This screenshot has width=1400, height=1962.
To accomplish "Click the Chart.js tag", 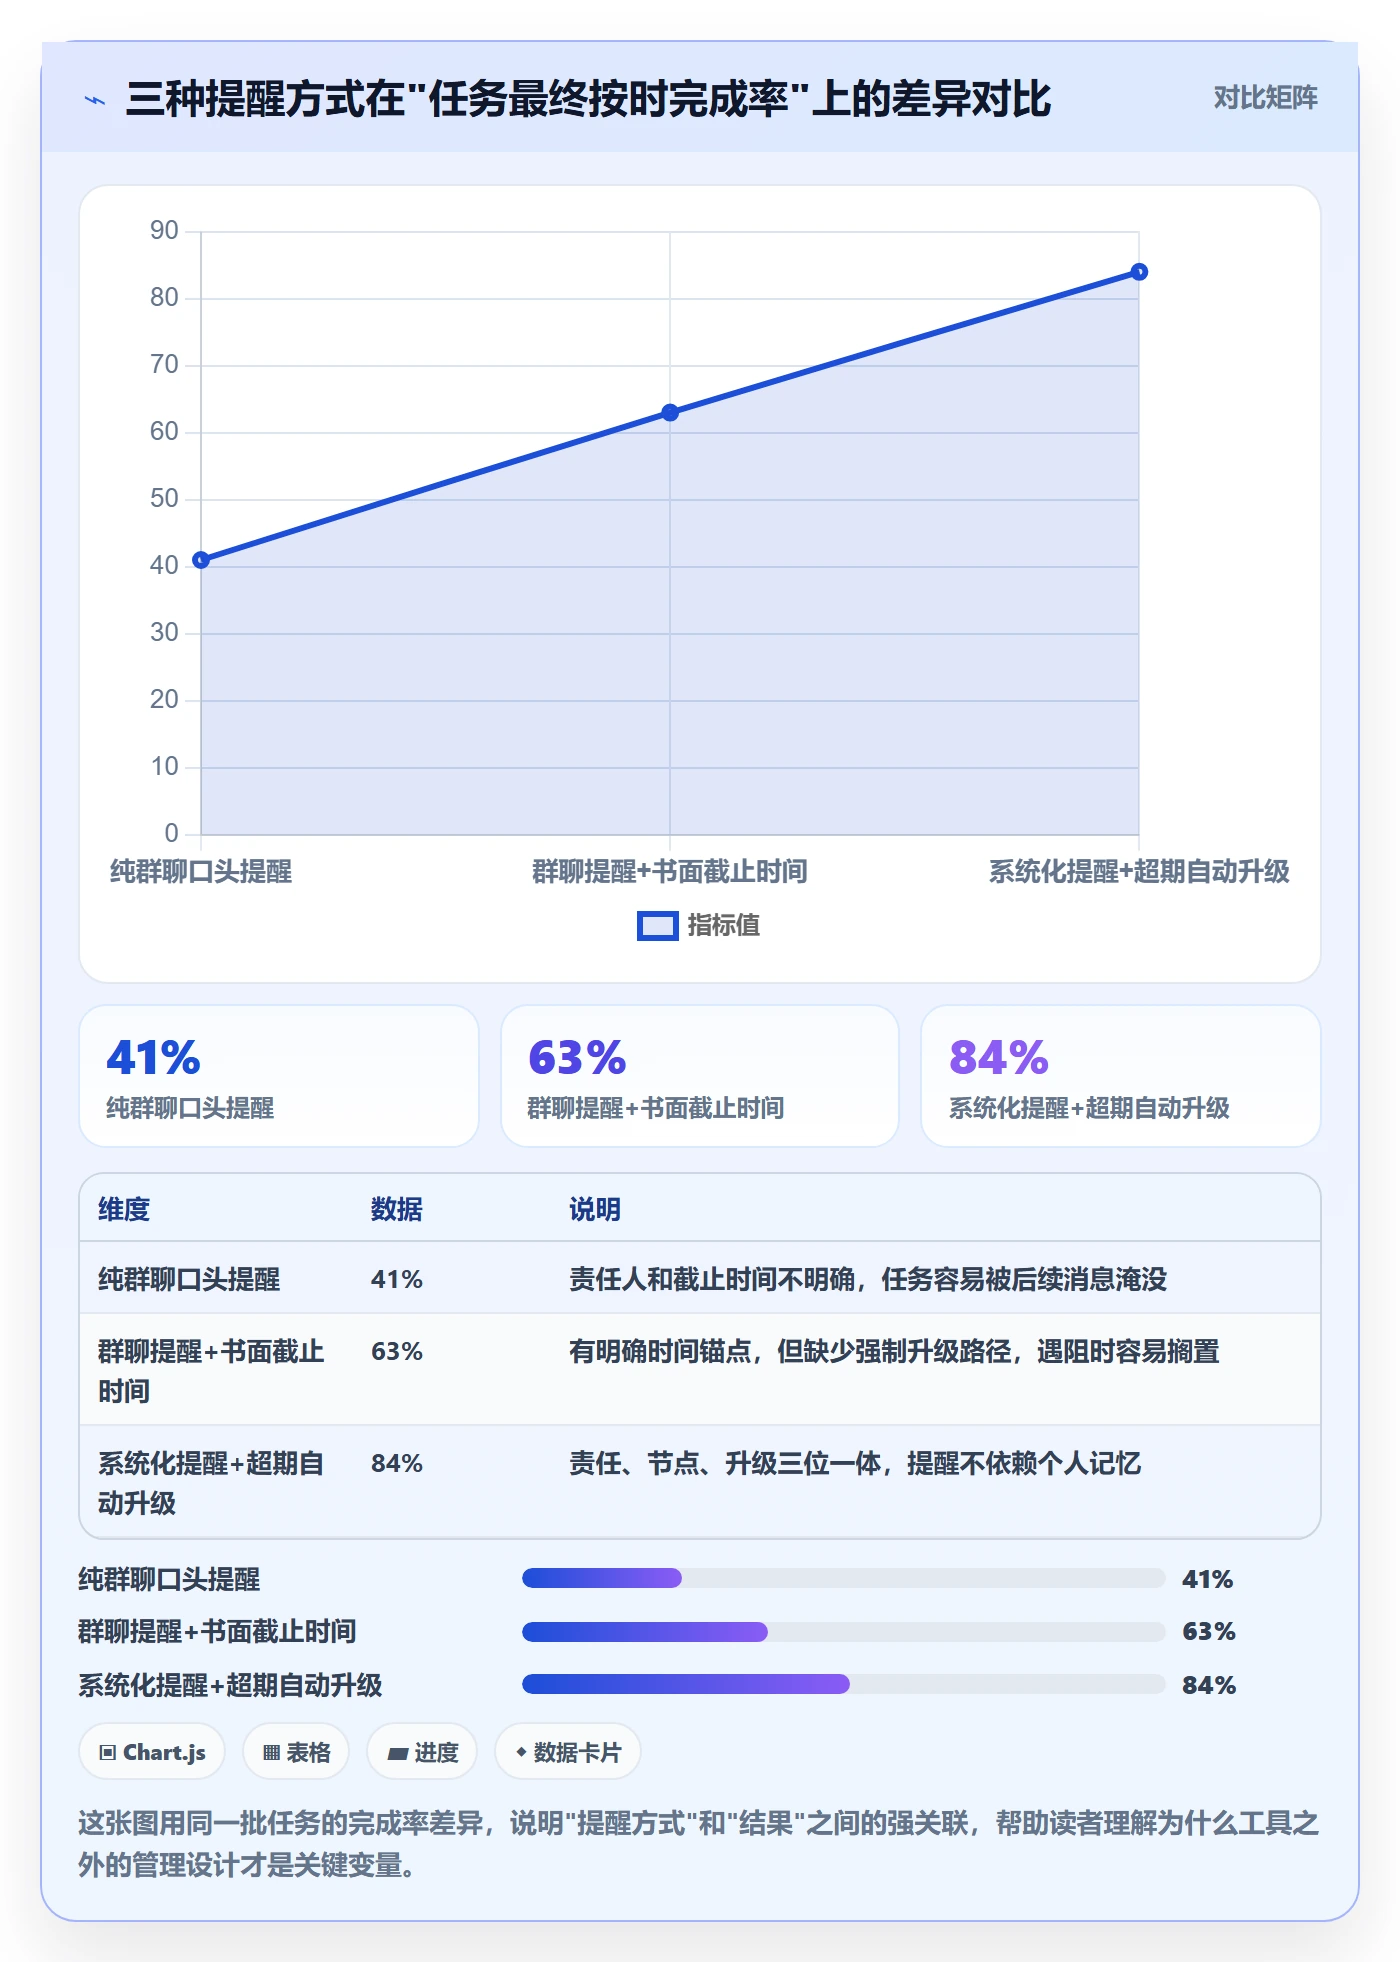I will coord(152,1752).
